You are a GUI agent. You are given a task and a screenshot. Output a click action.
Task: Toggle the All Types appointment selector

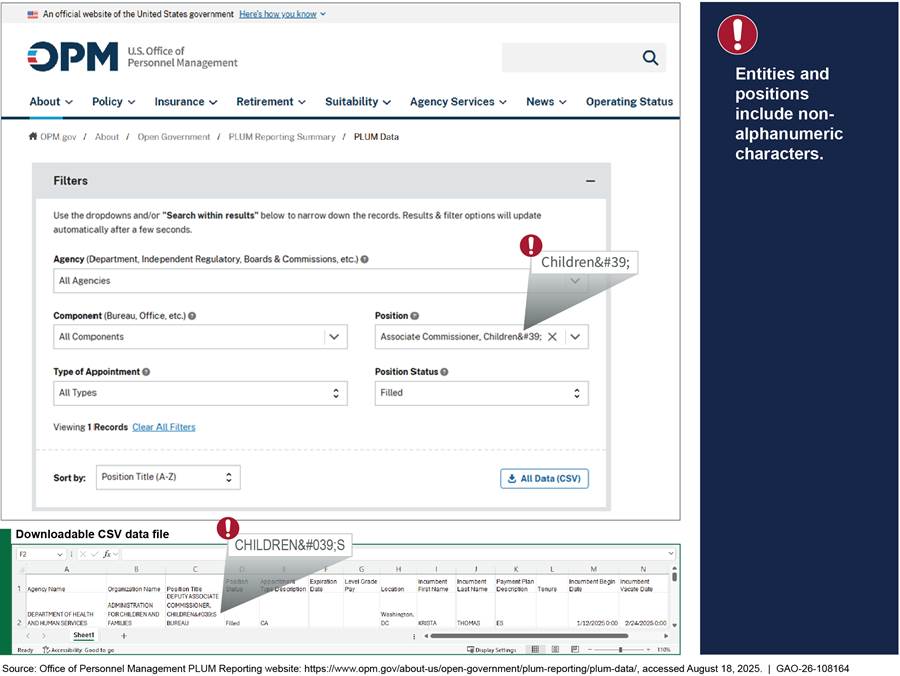(x=337, y=393)
